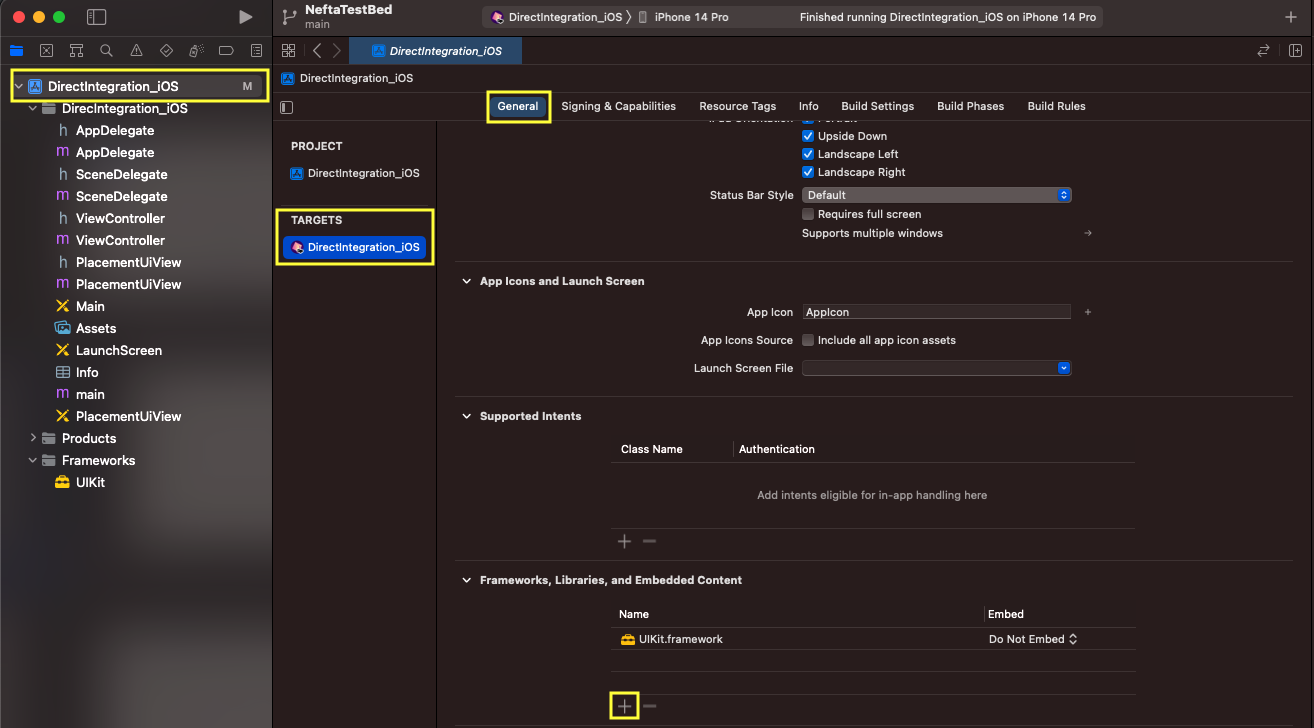This screenshot has height=728, width=1314.
Task: Select UIKit.framework row in table
Action: pyautogui.click(x=873, y=639)
